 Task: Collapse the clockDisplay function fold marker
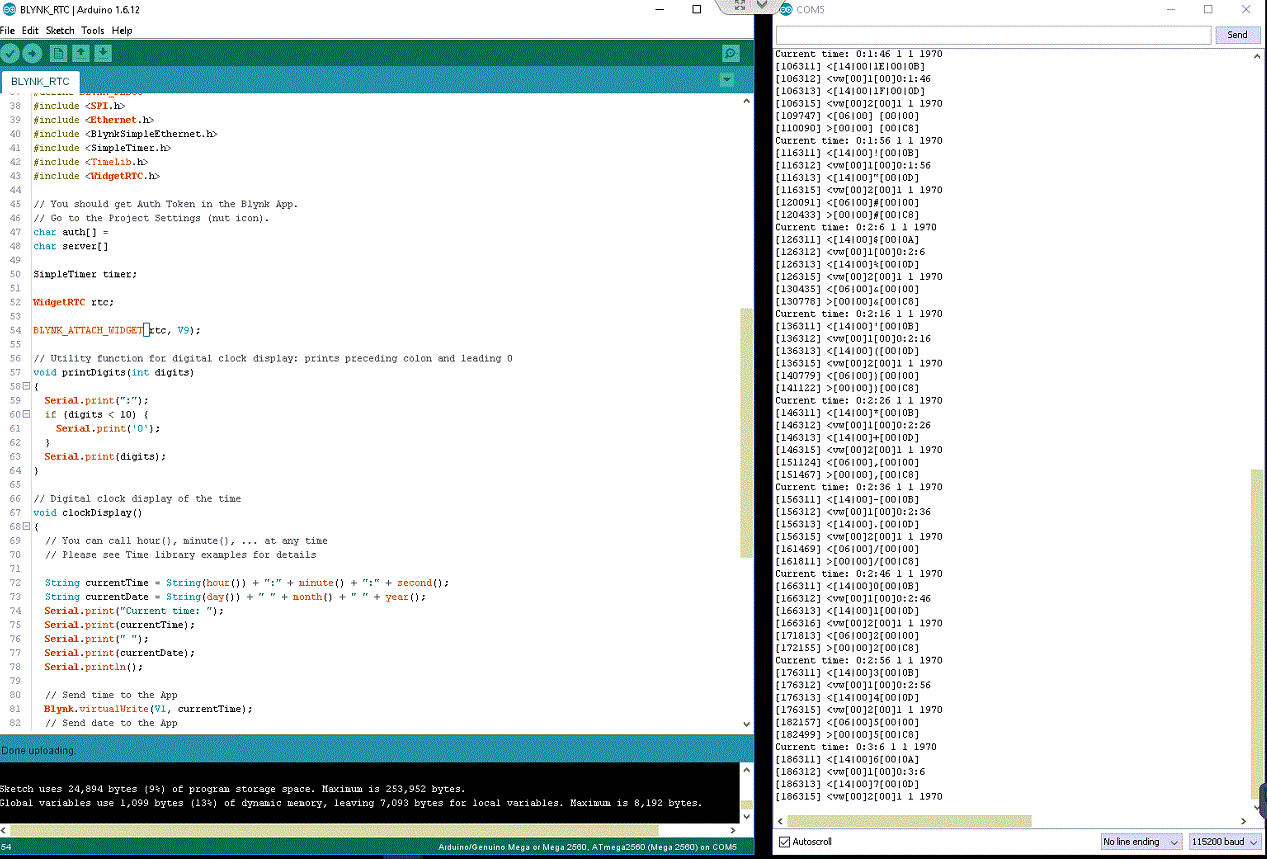point(26,526)
